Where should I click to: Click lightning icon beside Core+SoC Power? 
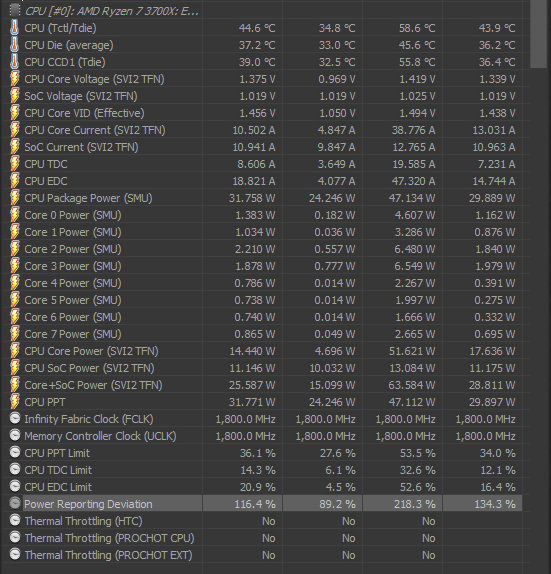[x=15, y=385]
